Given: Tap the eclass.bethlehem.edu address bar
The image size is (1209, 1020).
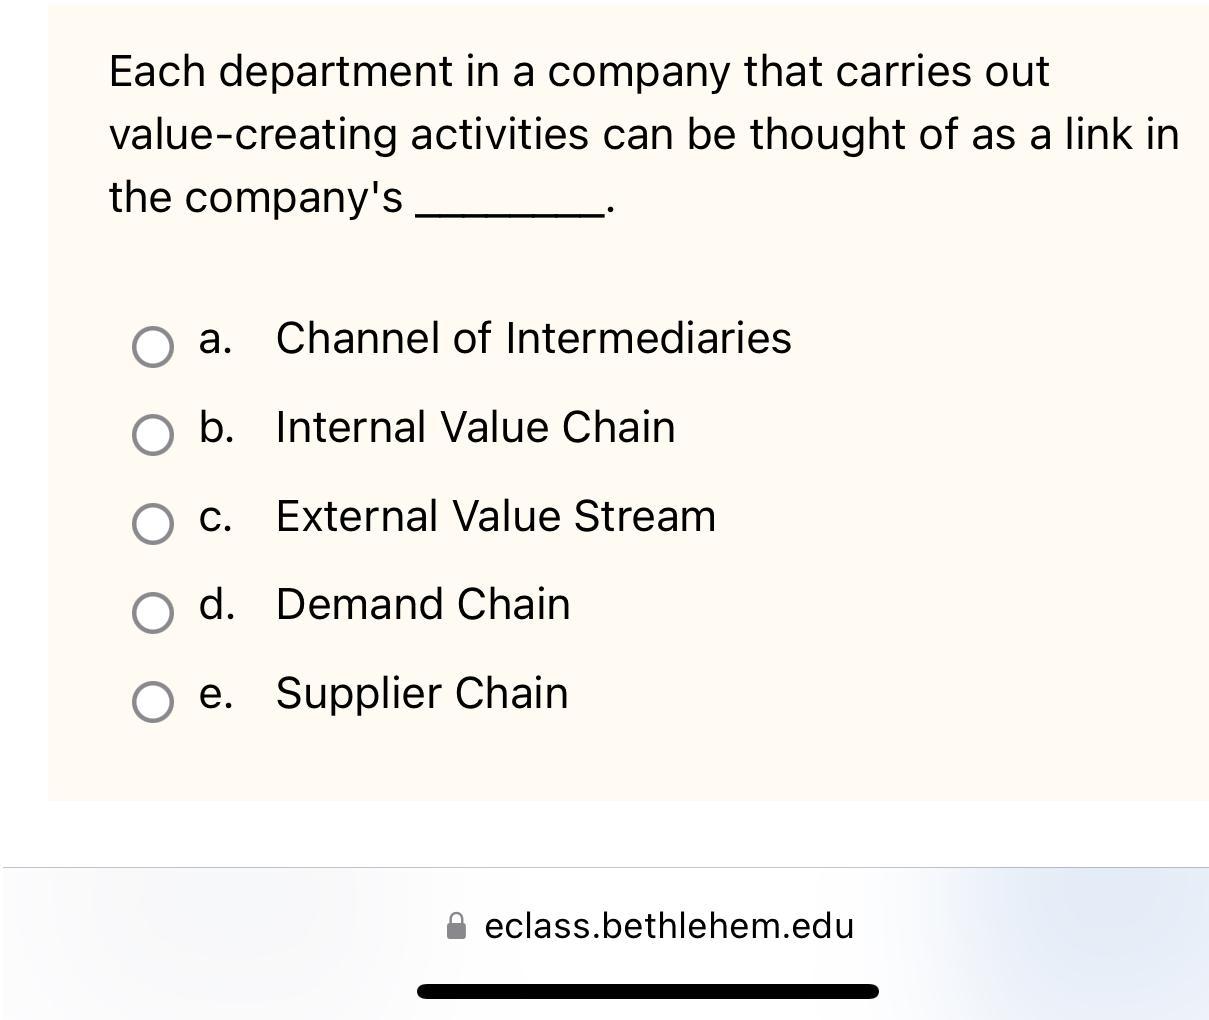Looking at the screenshot, I should pos(668,926).
